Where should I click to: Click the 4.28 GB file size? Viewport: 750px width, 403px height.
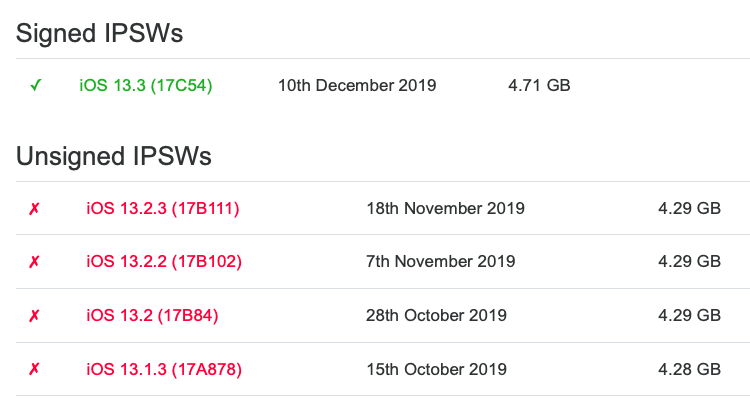[689, 370]
